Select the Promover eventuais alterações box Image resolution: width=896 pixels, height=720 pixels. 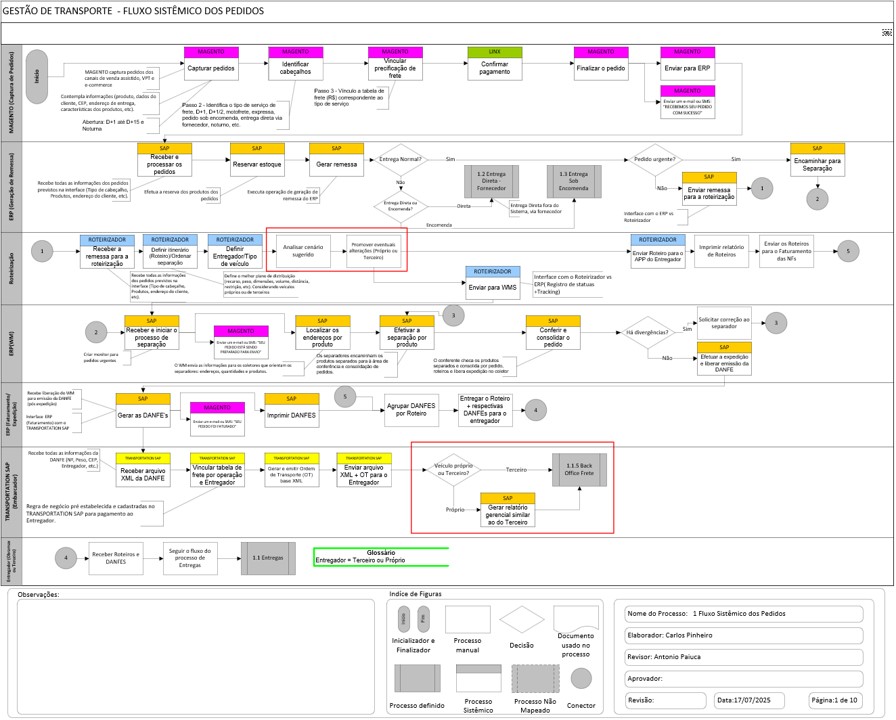[x=374, y=251]
